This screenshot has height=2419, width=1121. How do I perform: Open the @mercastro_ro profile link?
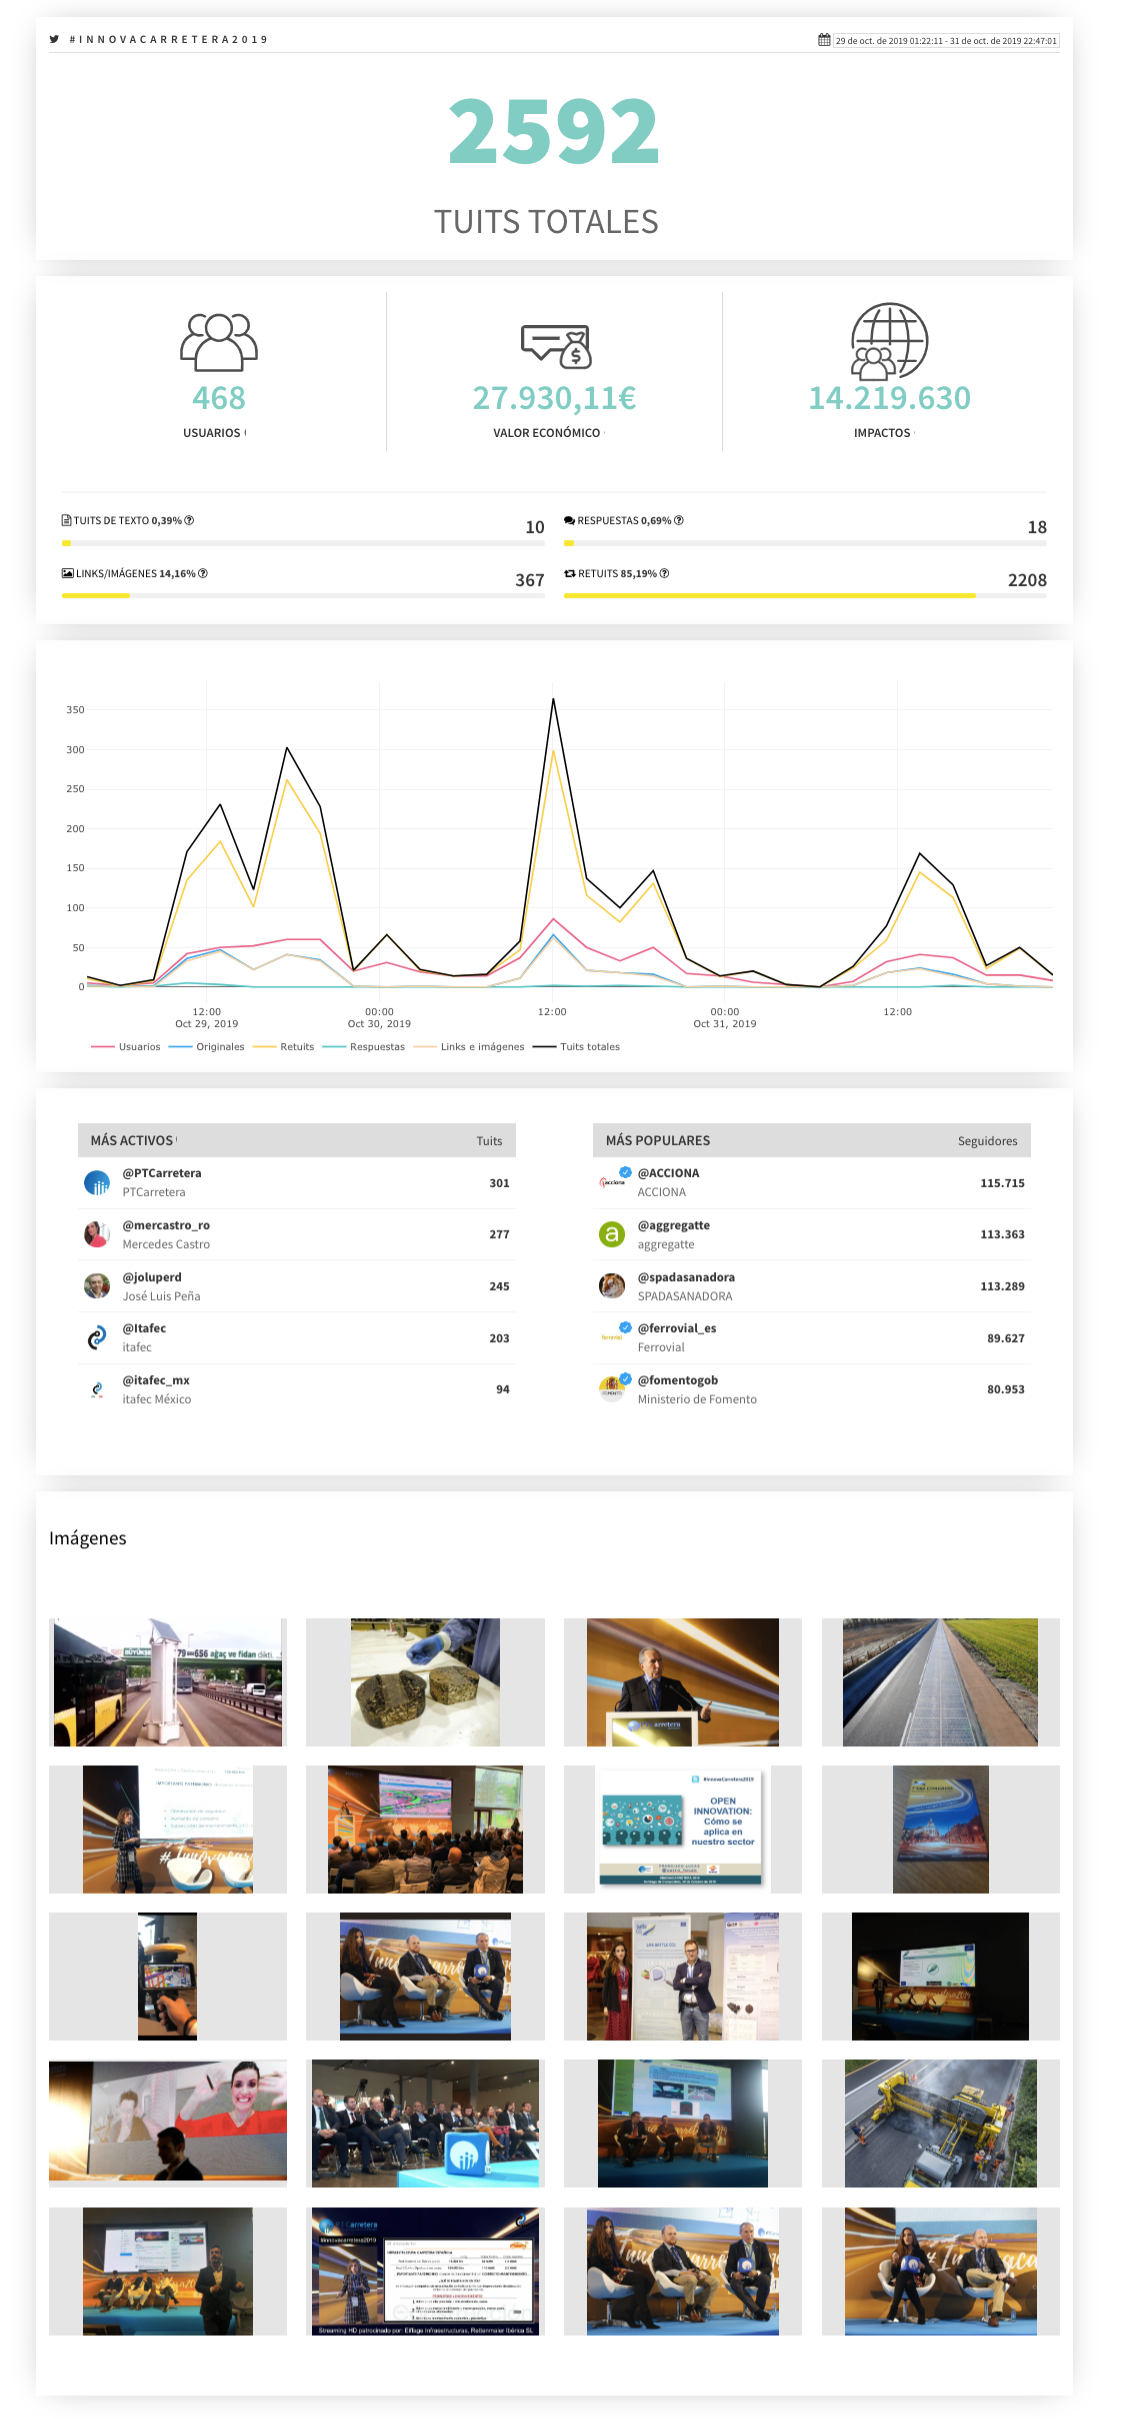(x=166, y=1225)
